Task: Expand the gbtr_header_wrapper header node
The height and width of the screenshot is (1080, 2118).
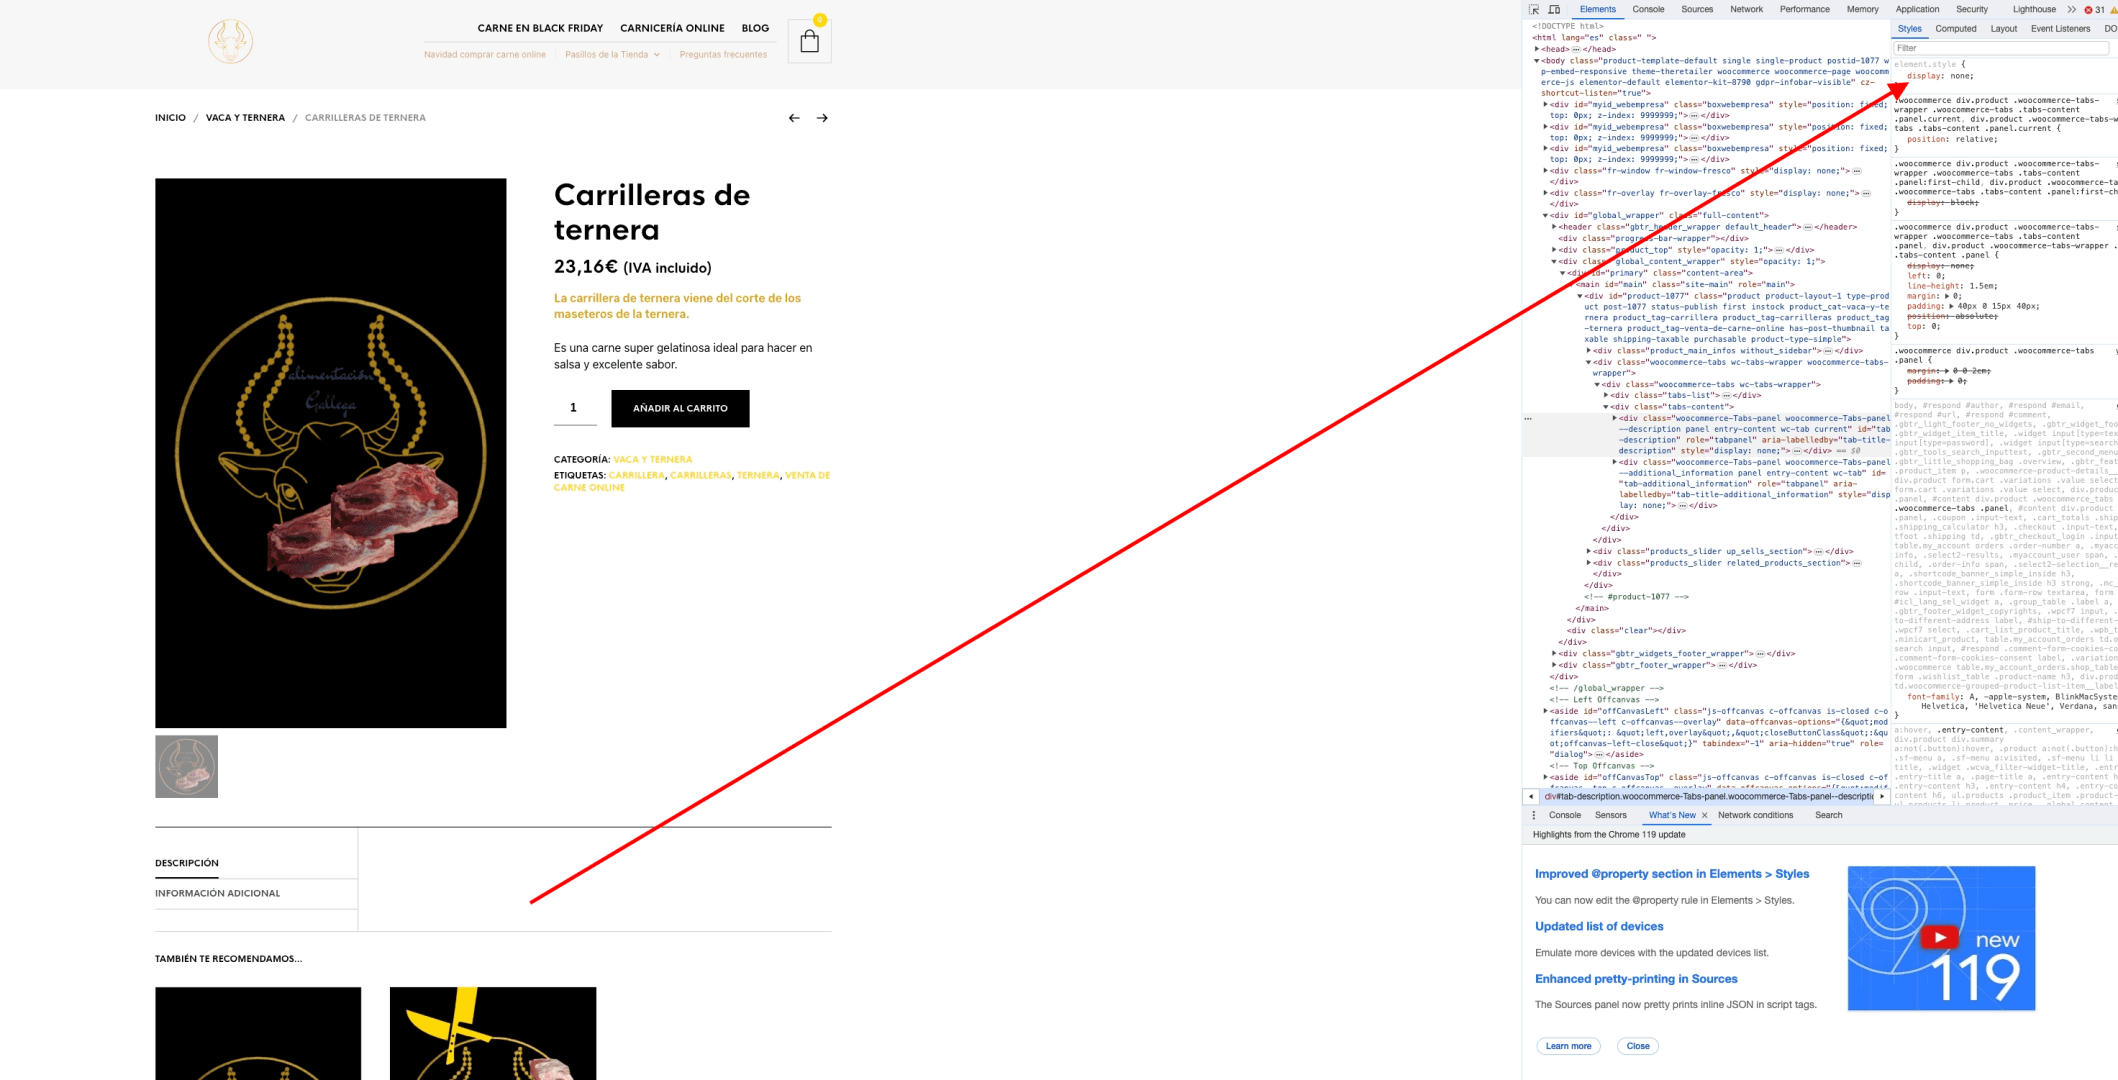Action: (x=1554, y=227)
